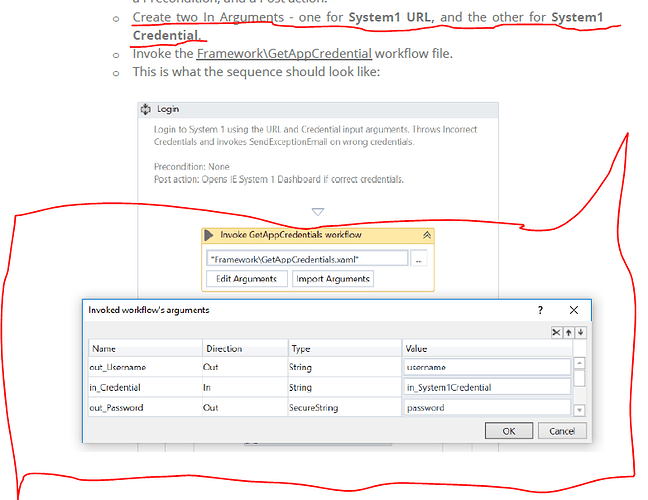Image resolution: width=648 pixels, height=500 pixels.
Task: Open Direction dropdown for in_Credential row
Action: click(x=245, y=388)
